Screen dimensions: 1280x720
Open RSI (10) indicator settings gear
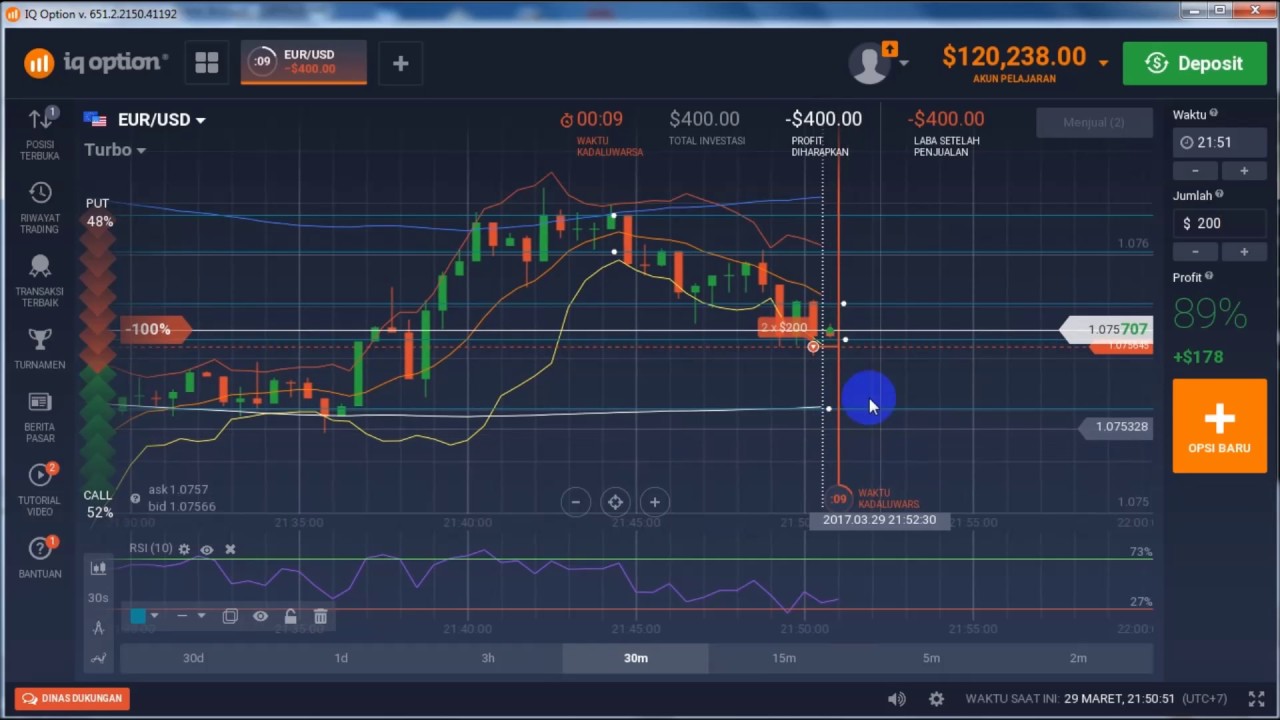point(184,549)
